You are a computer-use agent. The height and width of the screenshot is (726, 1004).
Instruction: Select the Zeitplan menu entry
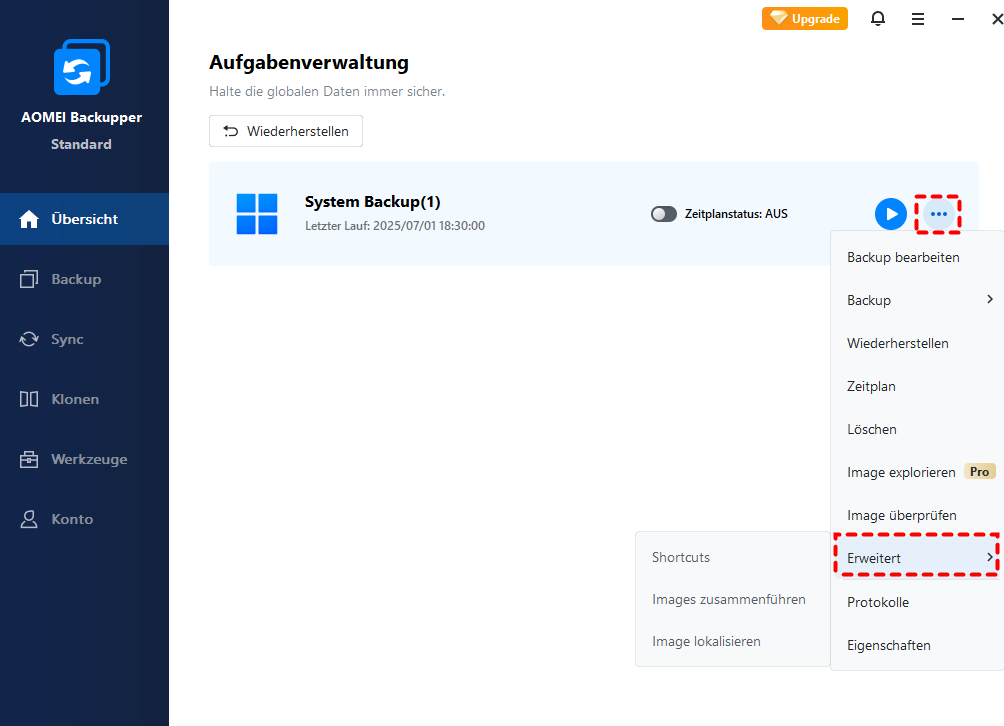pyautogui.click(x=917, y=386)
